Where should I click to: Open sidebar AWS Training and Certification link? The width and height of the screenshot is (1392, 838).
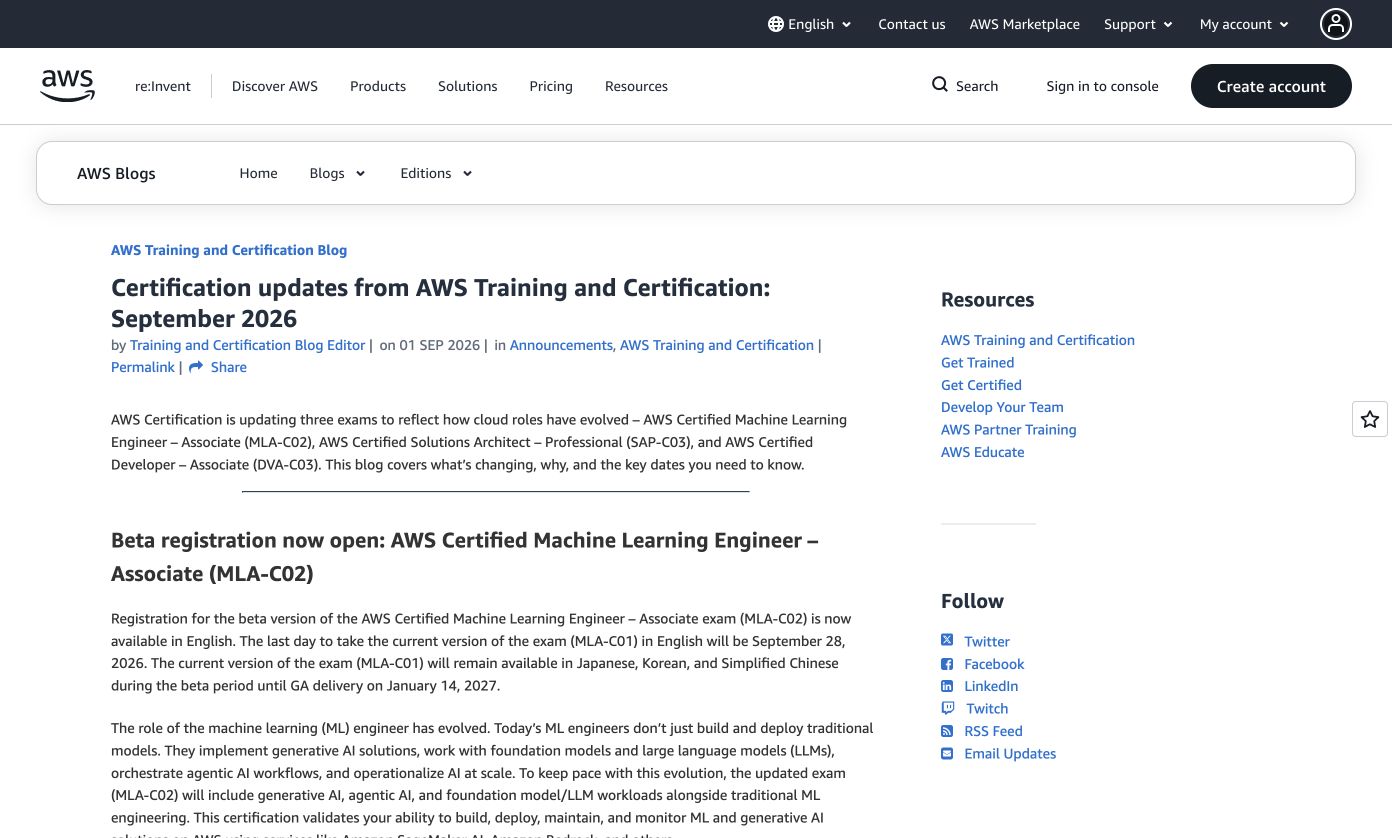click(x=1038, y=340)
